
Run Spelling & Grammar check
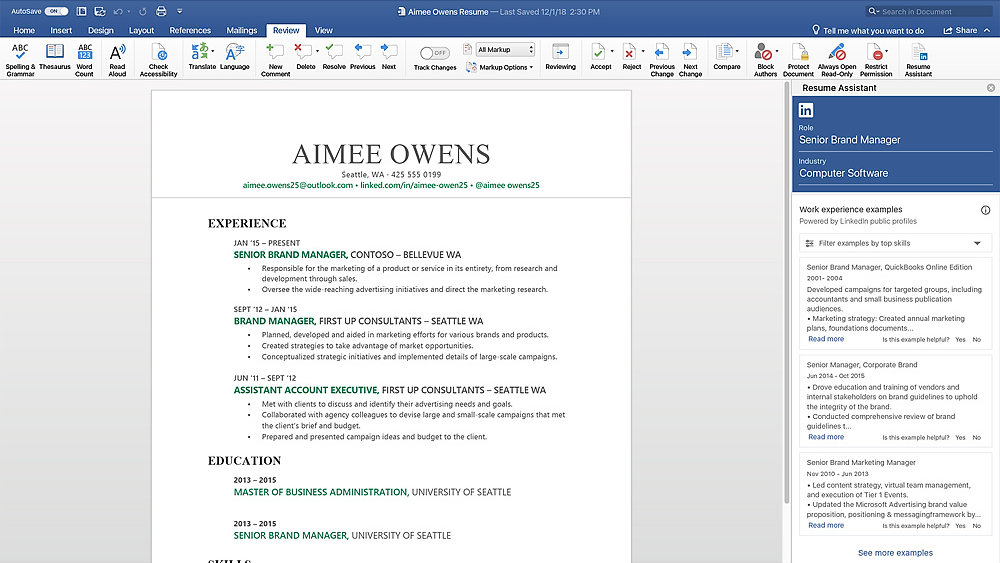[20, 60]
